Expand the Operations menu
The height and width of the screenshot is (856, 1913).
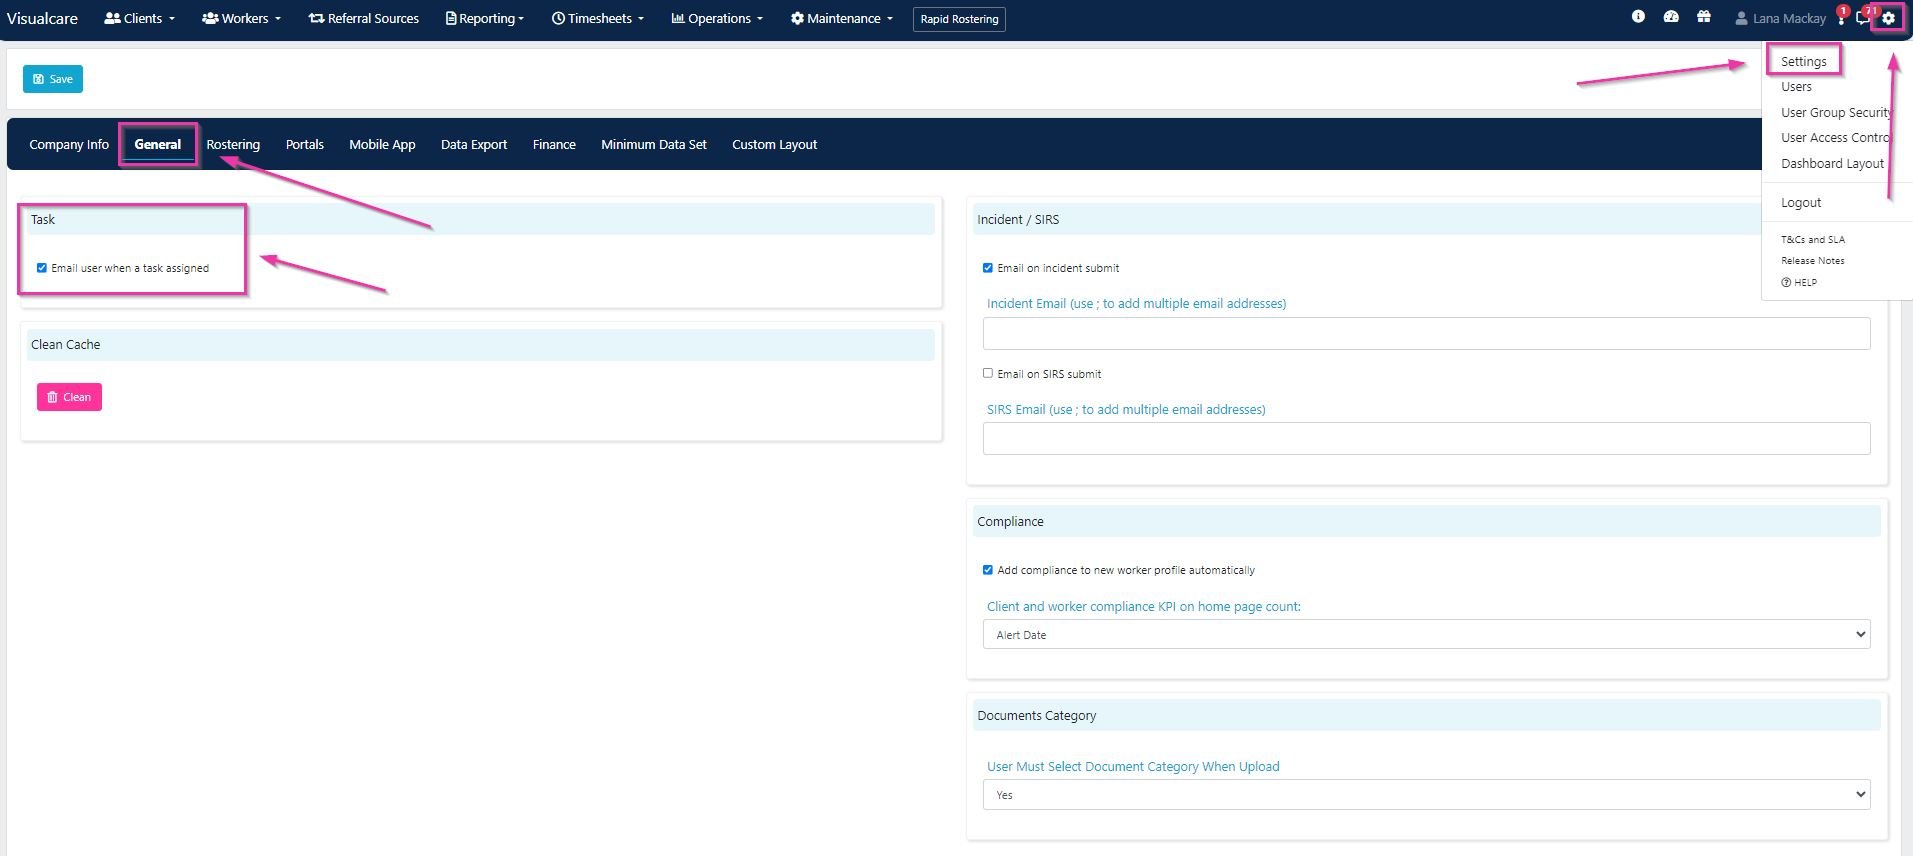coord(717,18)
